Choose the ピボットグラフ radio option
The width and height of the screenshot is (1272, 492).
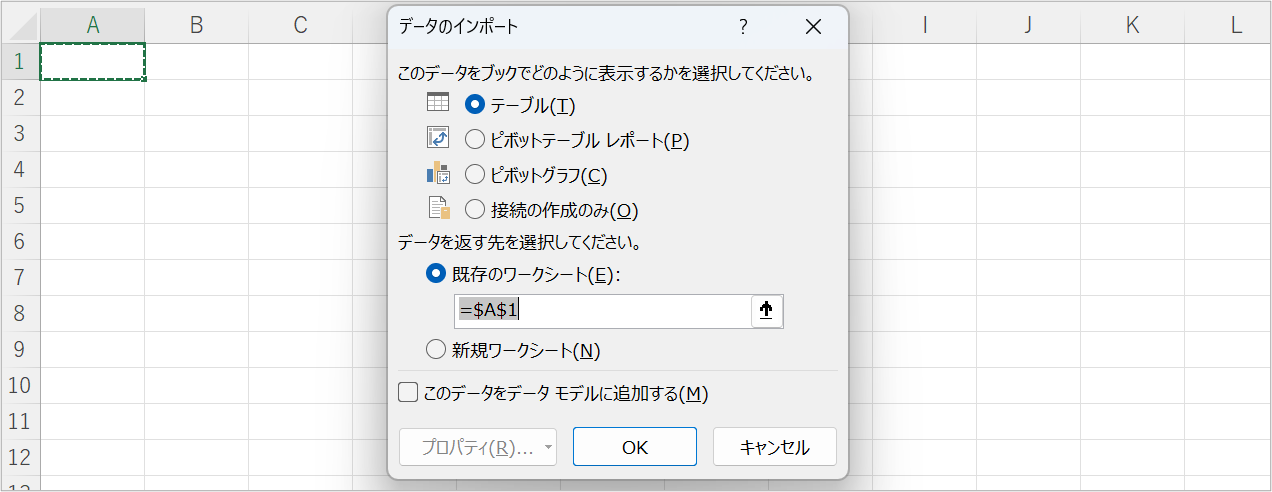tap(476, 175)
